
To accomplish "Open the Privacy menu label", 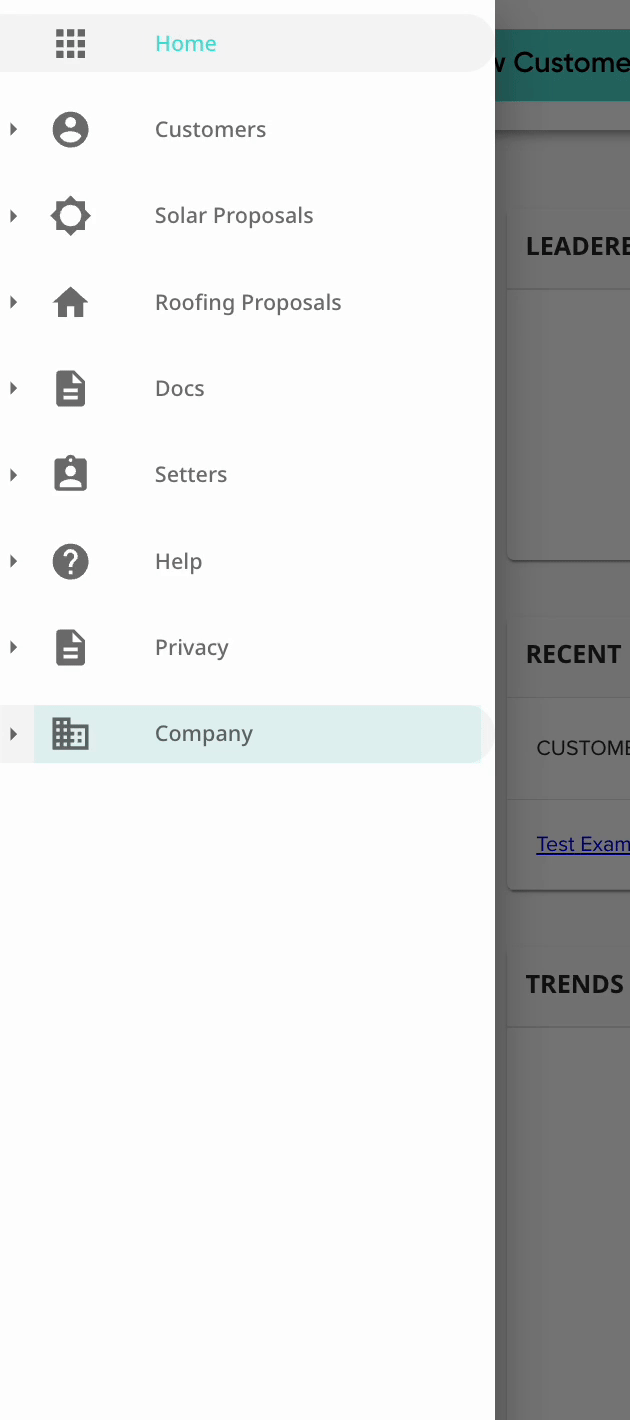I will pyautogui.click(x=192, y=648).
